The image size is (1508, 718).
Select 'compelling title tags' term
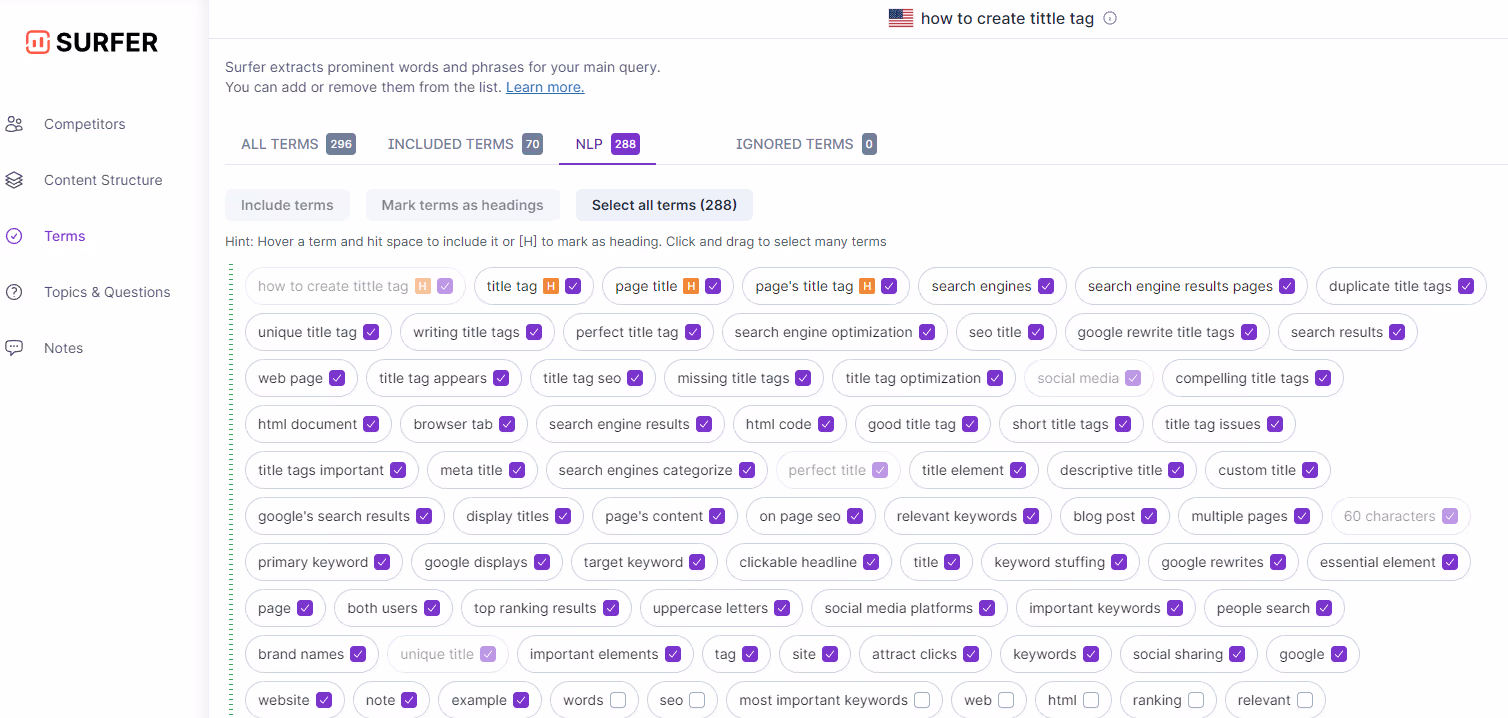tap(1253, 378)
